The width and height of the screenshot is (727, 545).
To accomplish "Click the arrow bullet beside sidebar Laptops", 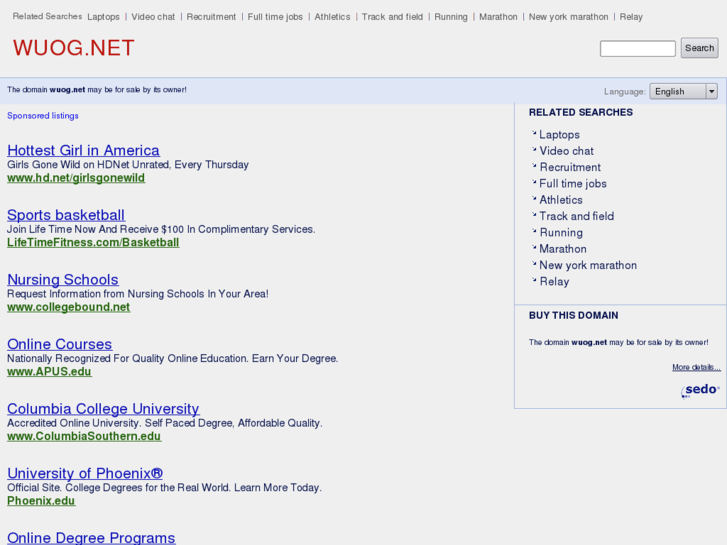I will [534, 133].
